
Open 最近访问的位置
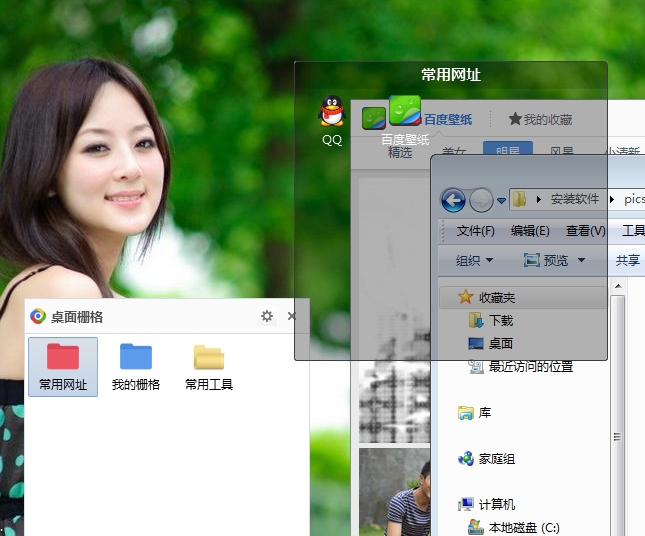pyautogui.click(x=531, y=367)
